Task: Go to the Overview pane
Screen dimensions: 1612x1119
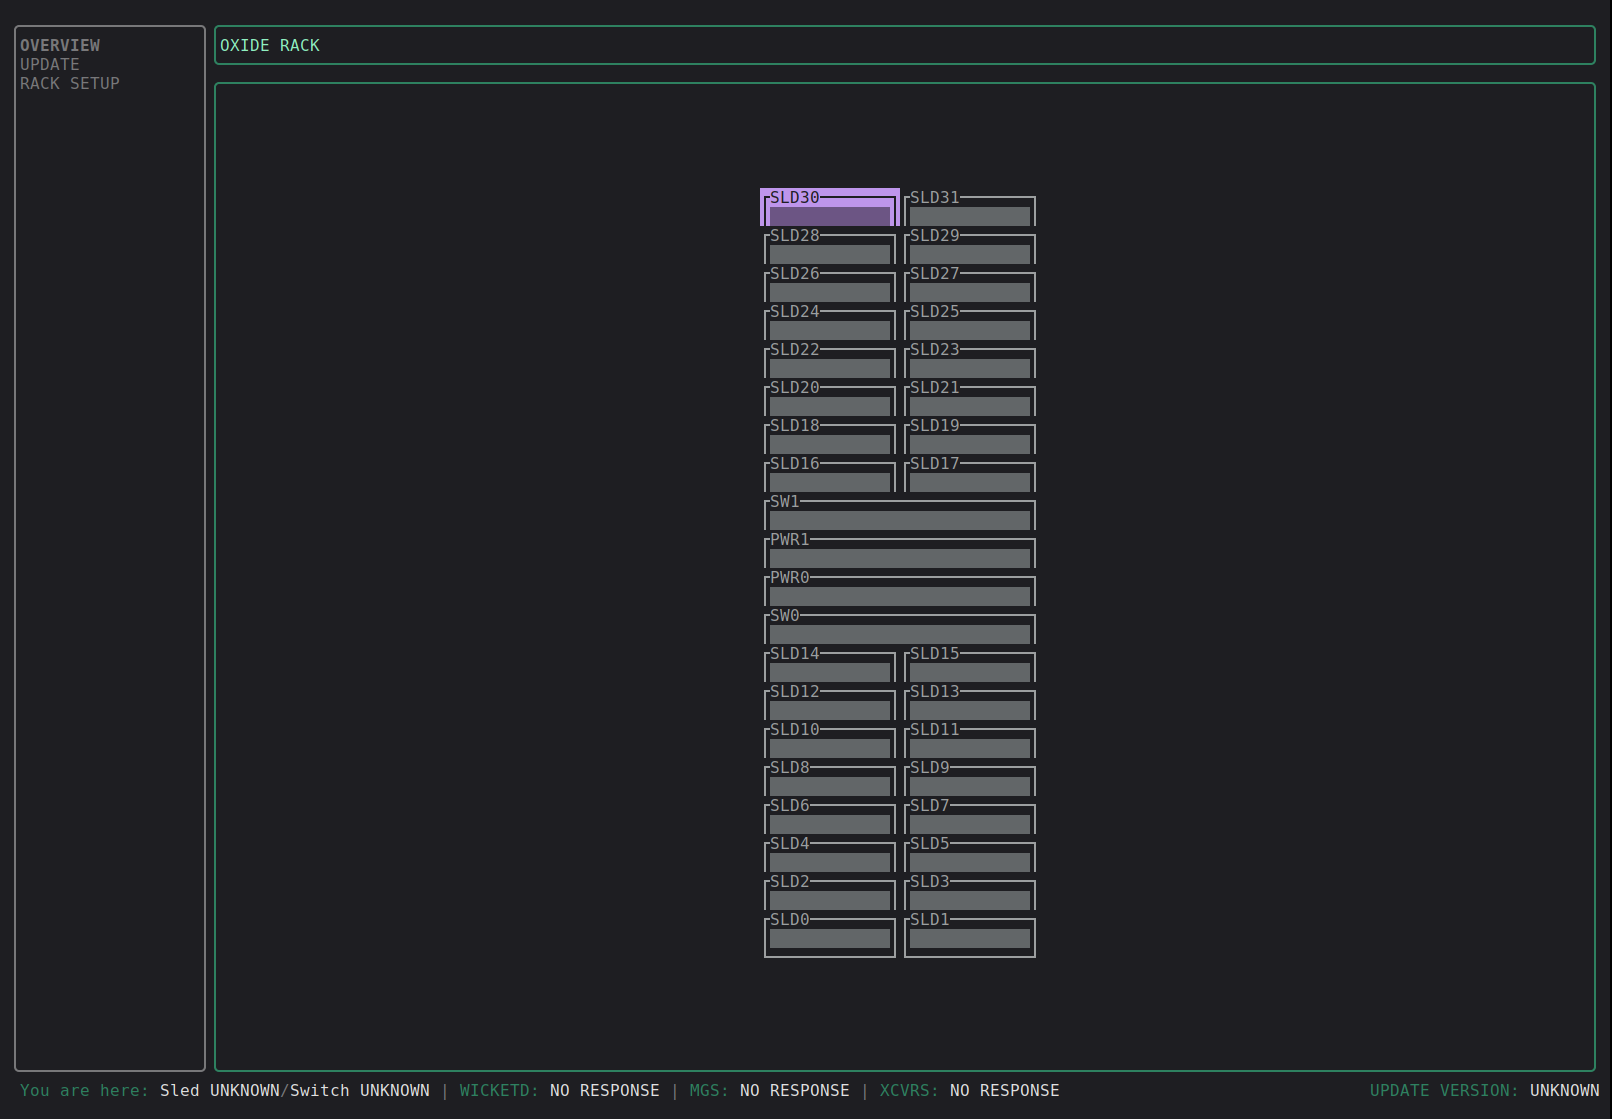Action: coord(60,45)
